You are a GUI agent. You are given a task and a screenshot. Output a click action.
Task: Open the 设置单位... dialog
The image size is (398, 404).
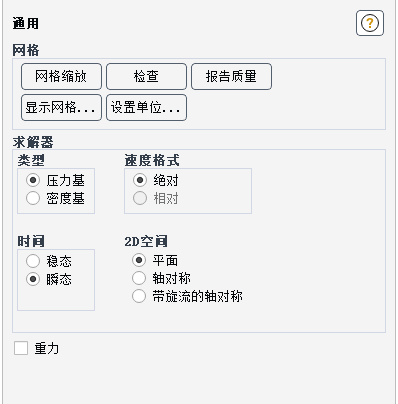pos(146,107)
